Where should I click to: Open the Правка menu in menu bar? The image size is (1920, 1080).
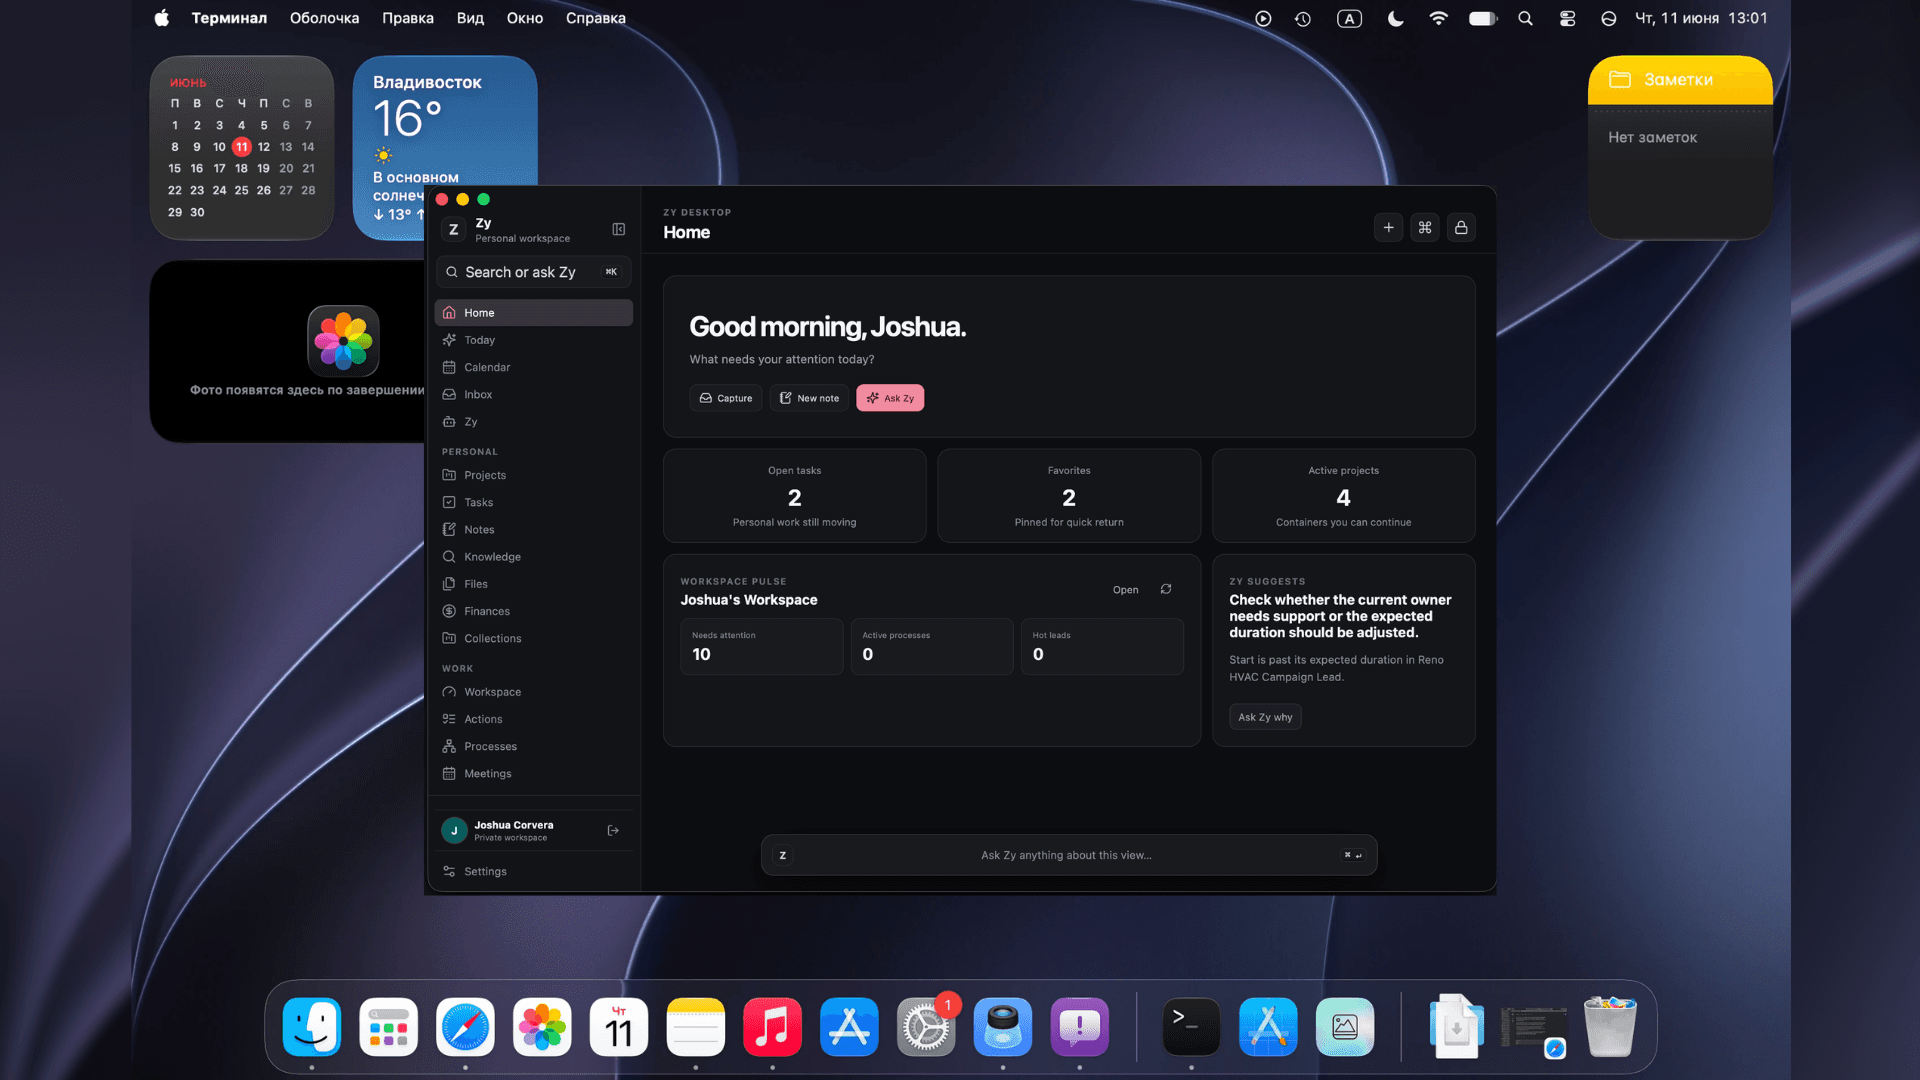pyautogui.click(x=408, y=18)
